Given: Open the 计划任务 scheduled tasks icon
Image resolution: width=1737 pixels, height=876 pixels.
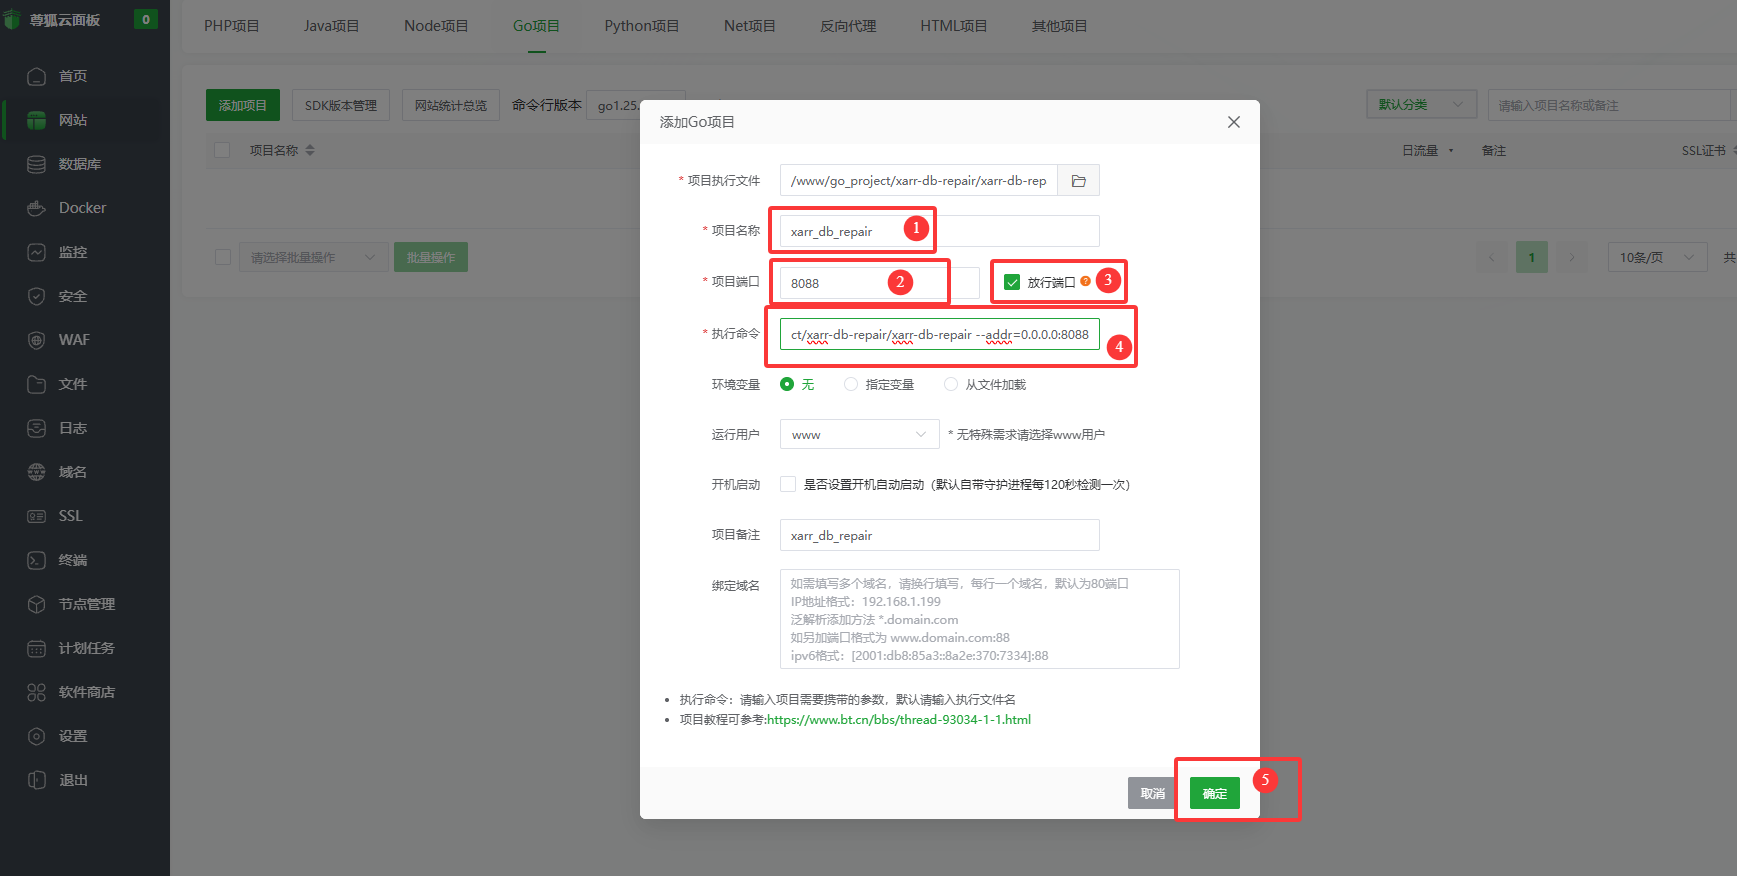Looking at the screenshot, I should tap(37, 648).
